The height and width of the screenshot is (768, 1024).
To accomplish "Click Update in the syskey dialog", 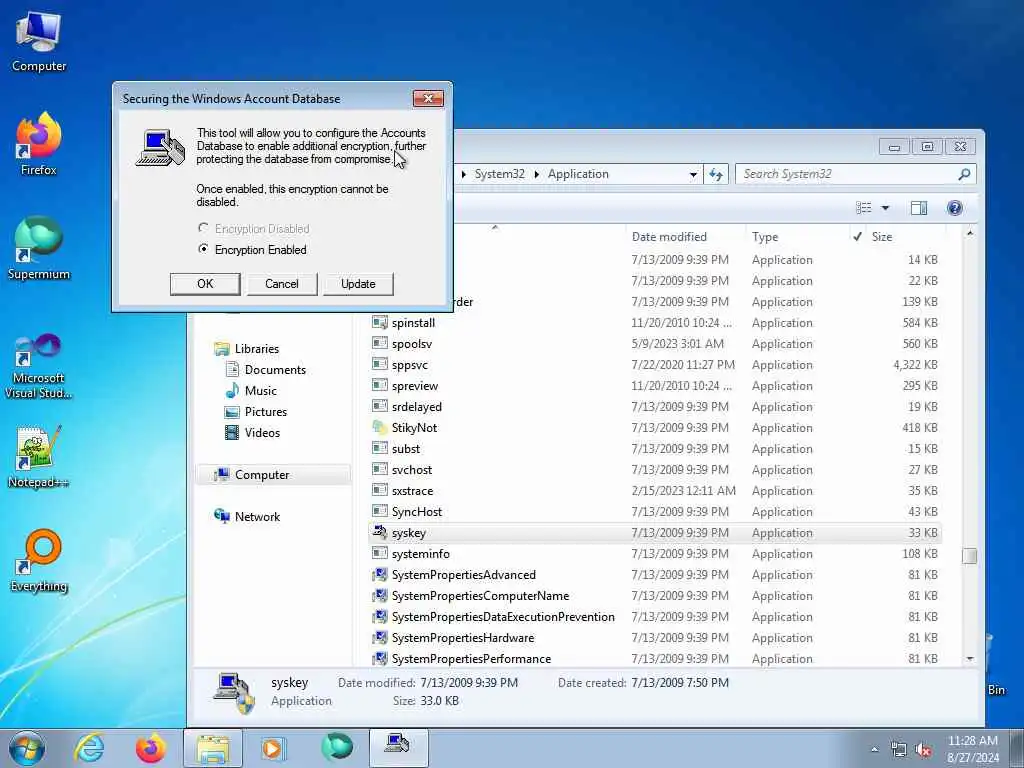I will (358, 284).
